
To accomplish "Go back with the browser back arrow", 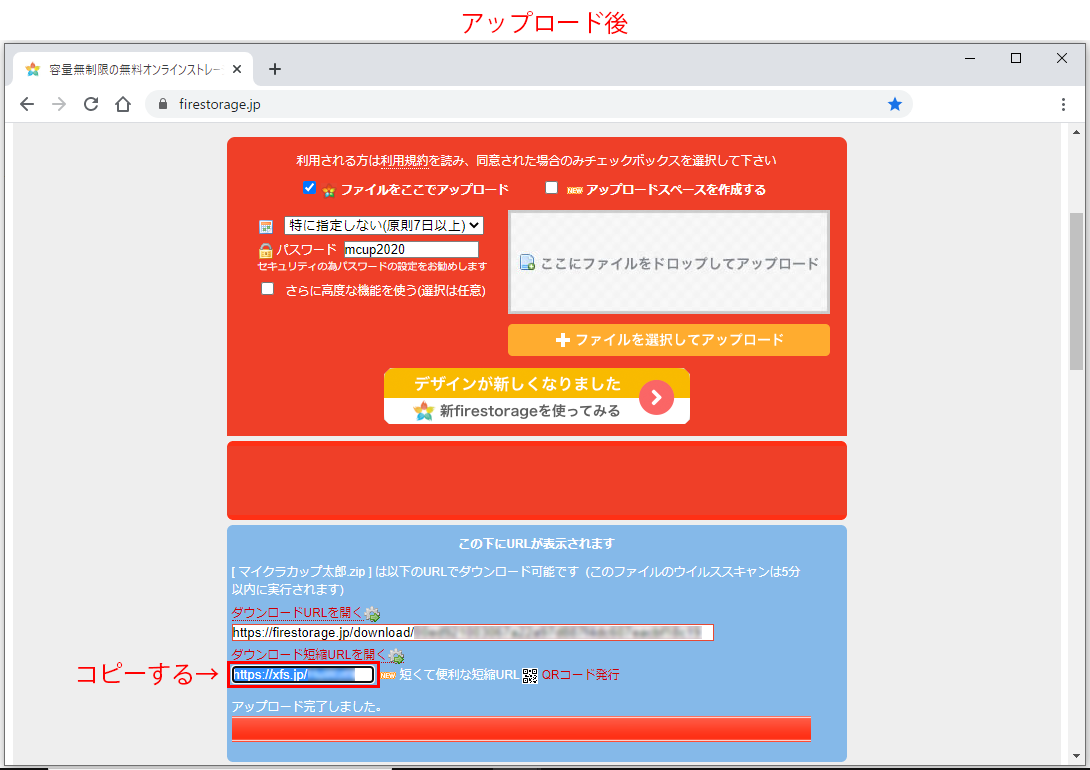I will pyautogui.click(x=26, y=104).
